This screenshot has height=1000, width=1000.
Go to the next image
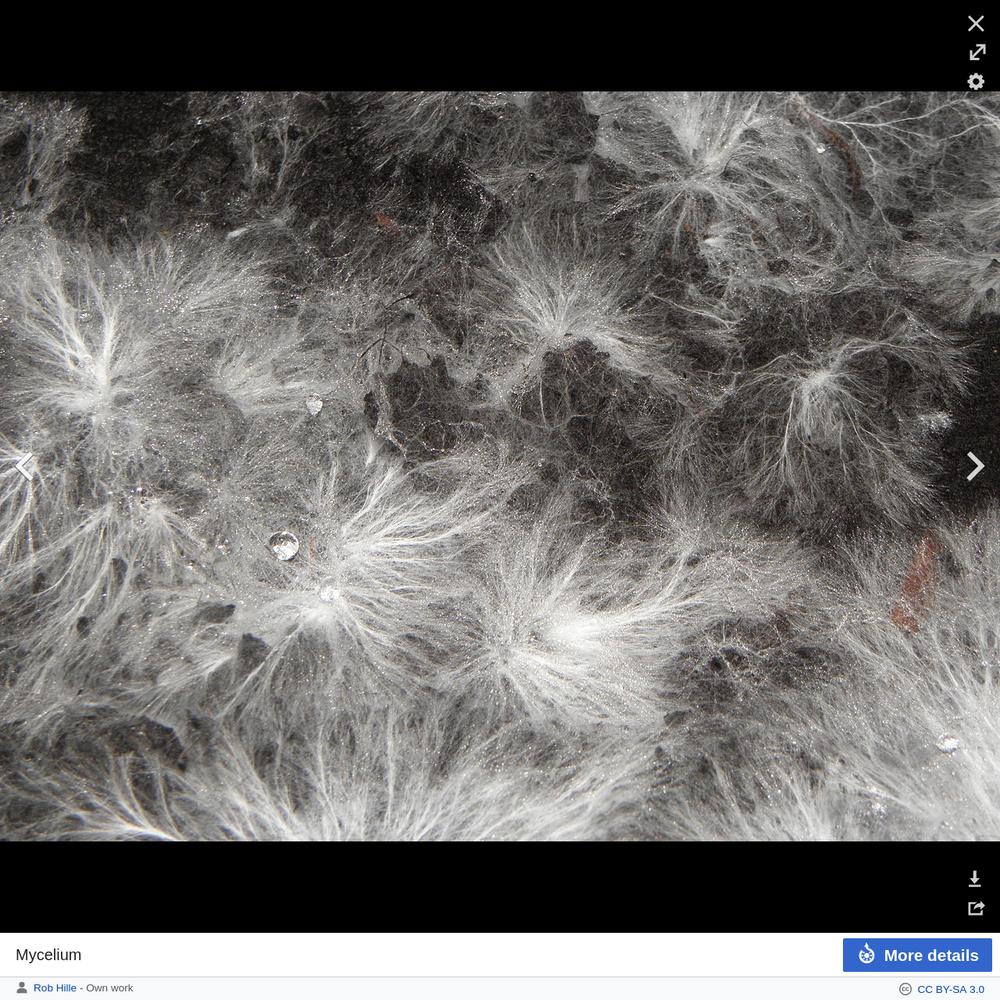[x=975, y=466]
